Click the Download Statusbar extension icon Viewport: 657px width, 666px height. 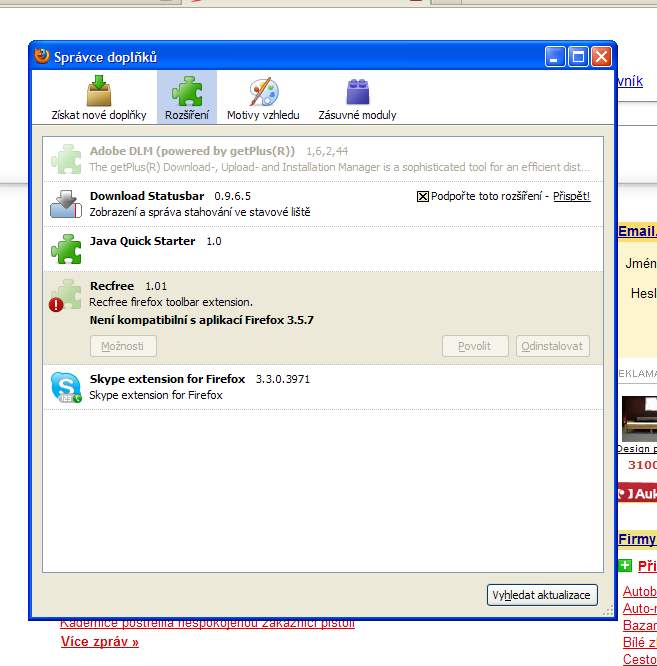66,204
